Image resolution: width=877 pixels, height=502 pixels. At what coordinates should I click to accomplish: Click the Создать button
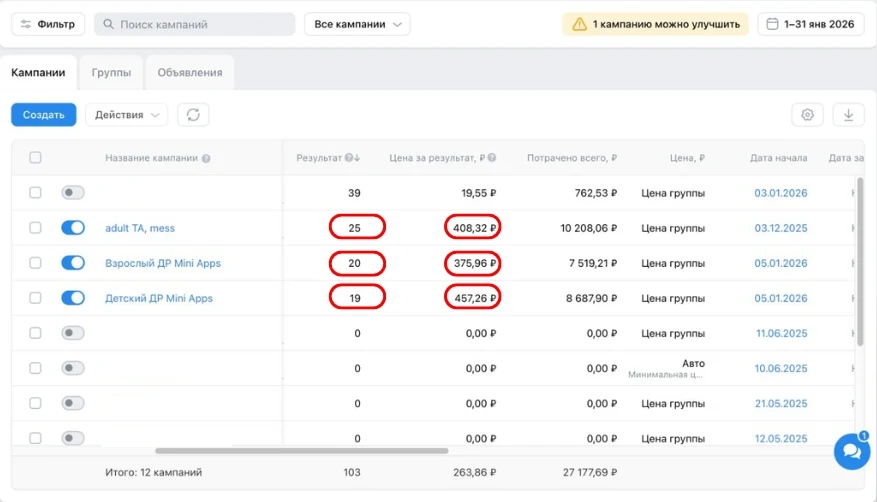pos(44,115)
